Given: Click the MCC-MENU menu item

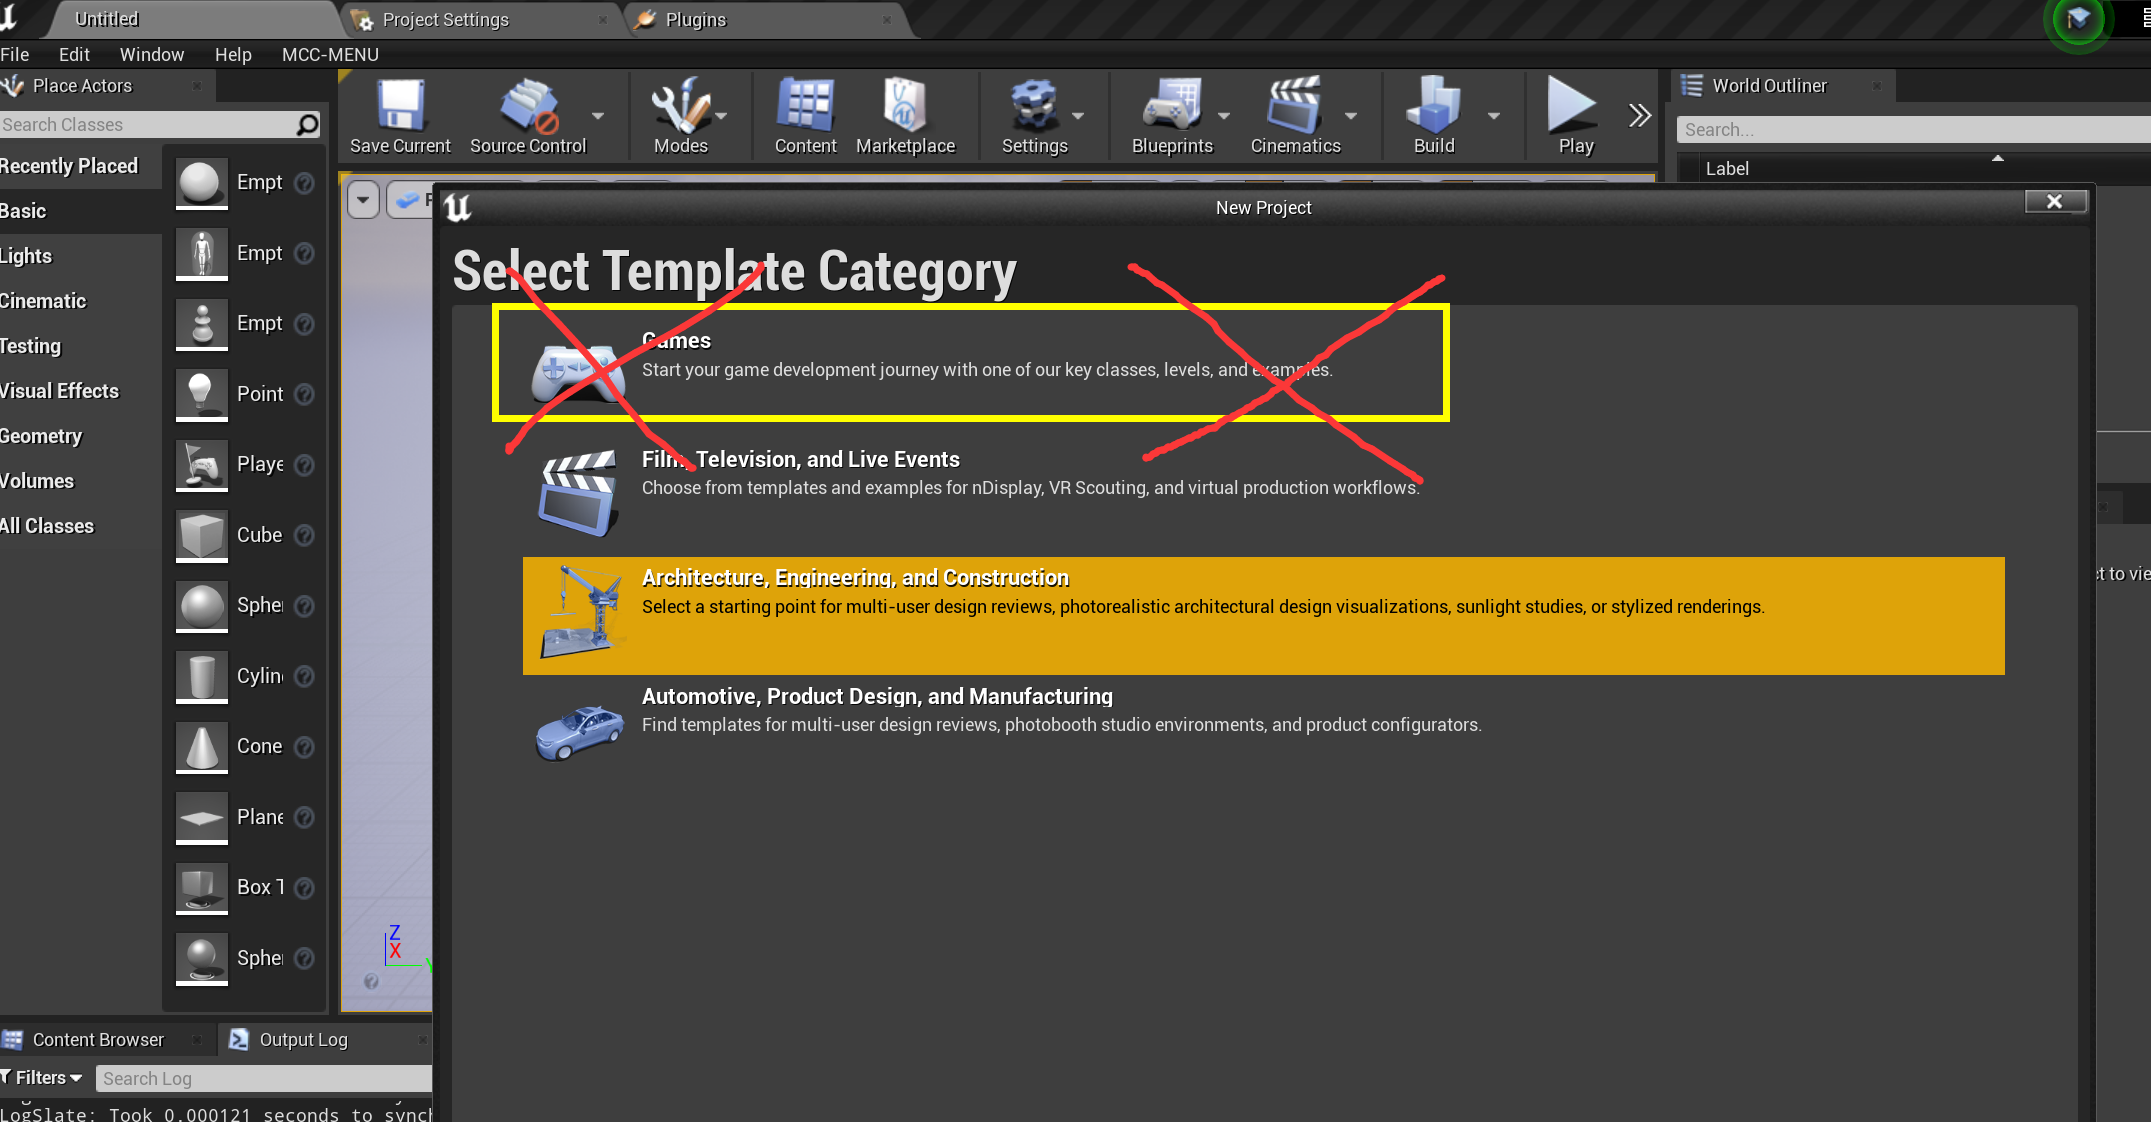Looking at the screenshot, I should coord(330,54).
